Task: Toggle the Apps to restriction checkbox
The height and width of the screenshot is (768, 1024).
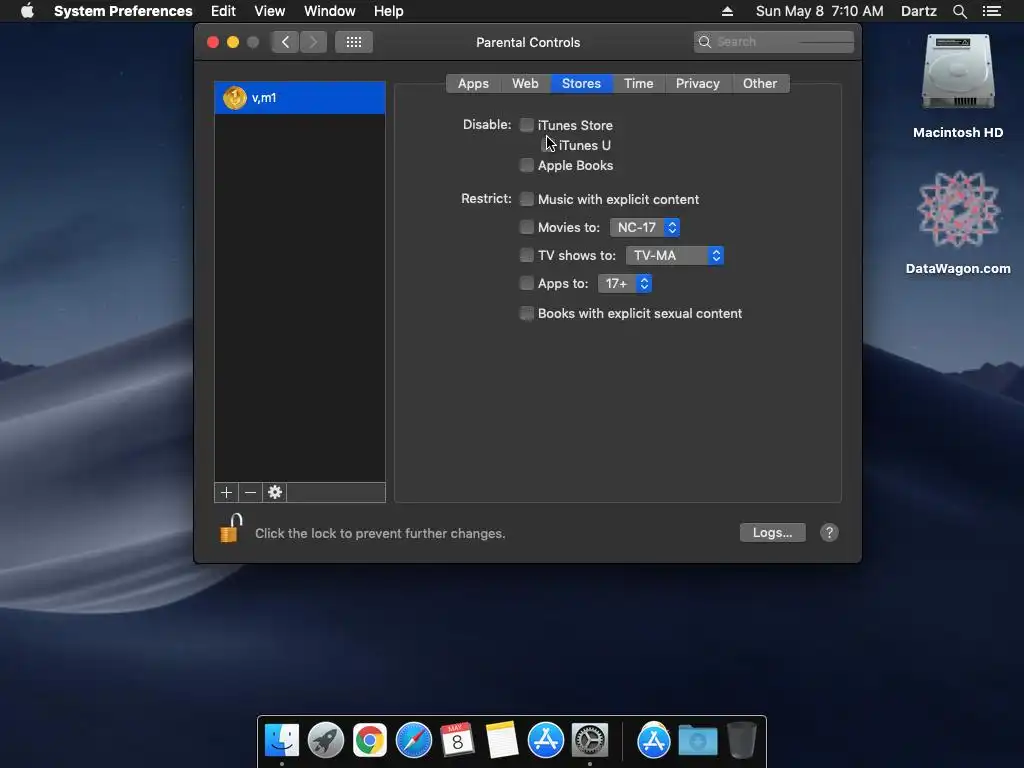Action: click(526, 283)
